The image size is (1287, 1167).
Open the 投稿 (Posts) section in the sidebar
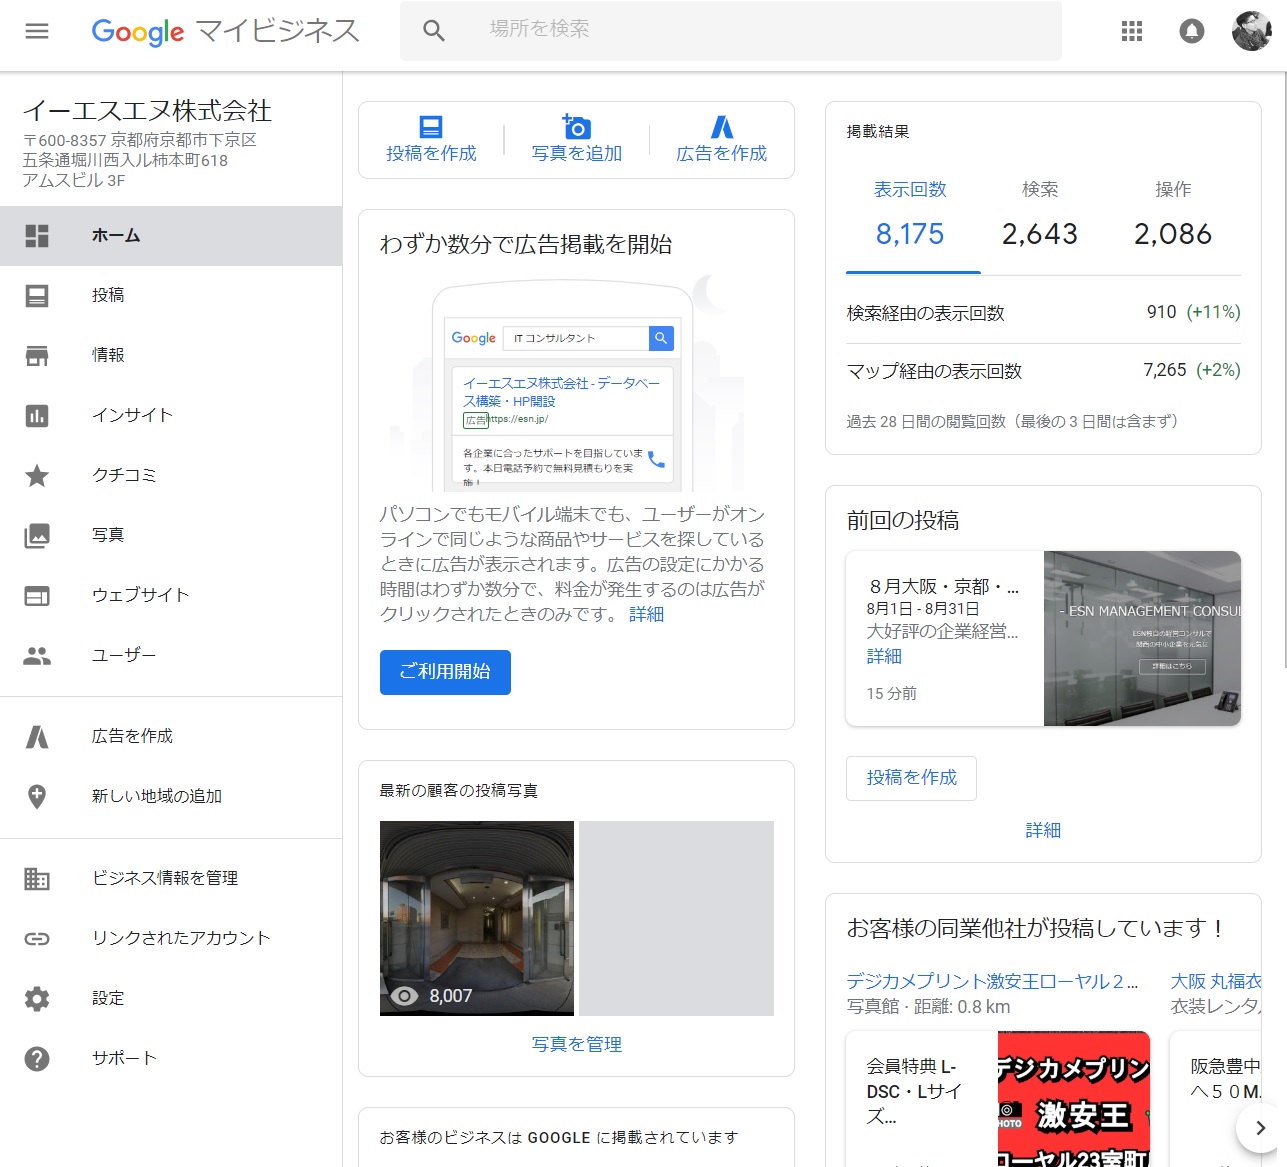[107, 295]
